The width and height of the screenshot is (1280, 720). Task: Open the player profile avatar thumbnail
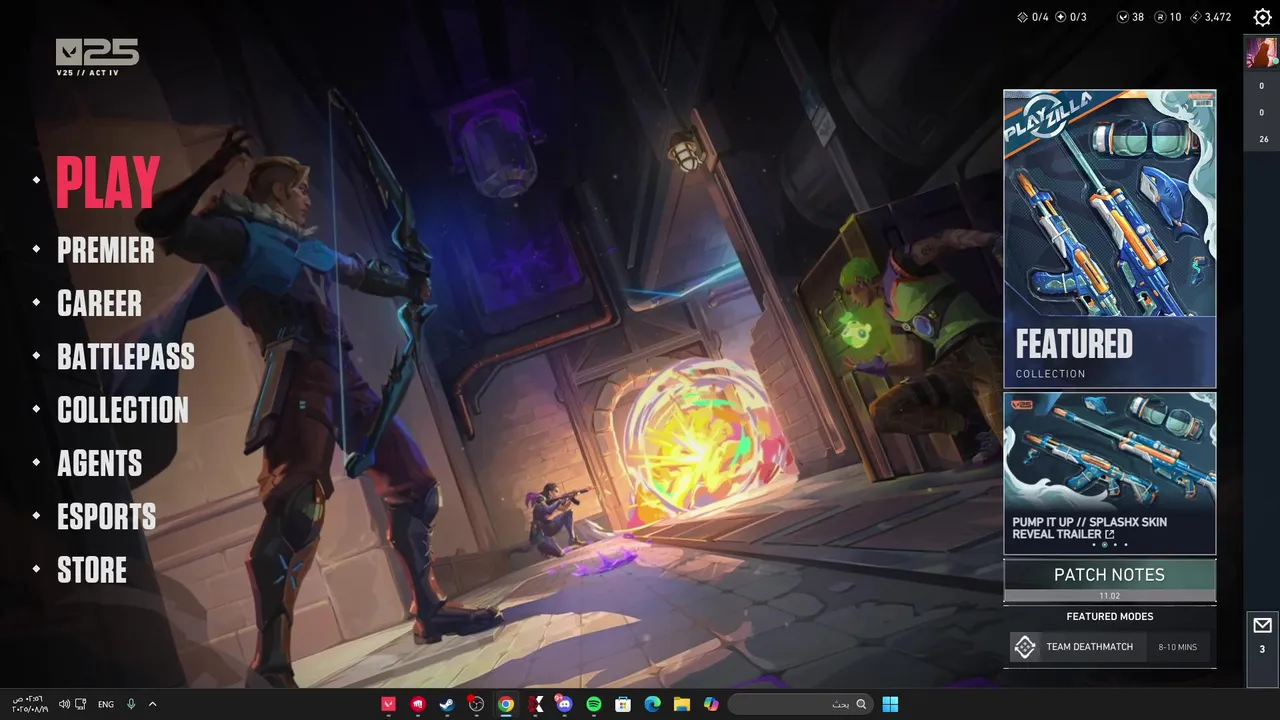(x=1261, y=53)
